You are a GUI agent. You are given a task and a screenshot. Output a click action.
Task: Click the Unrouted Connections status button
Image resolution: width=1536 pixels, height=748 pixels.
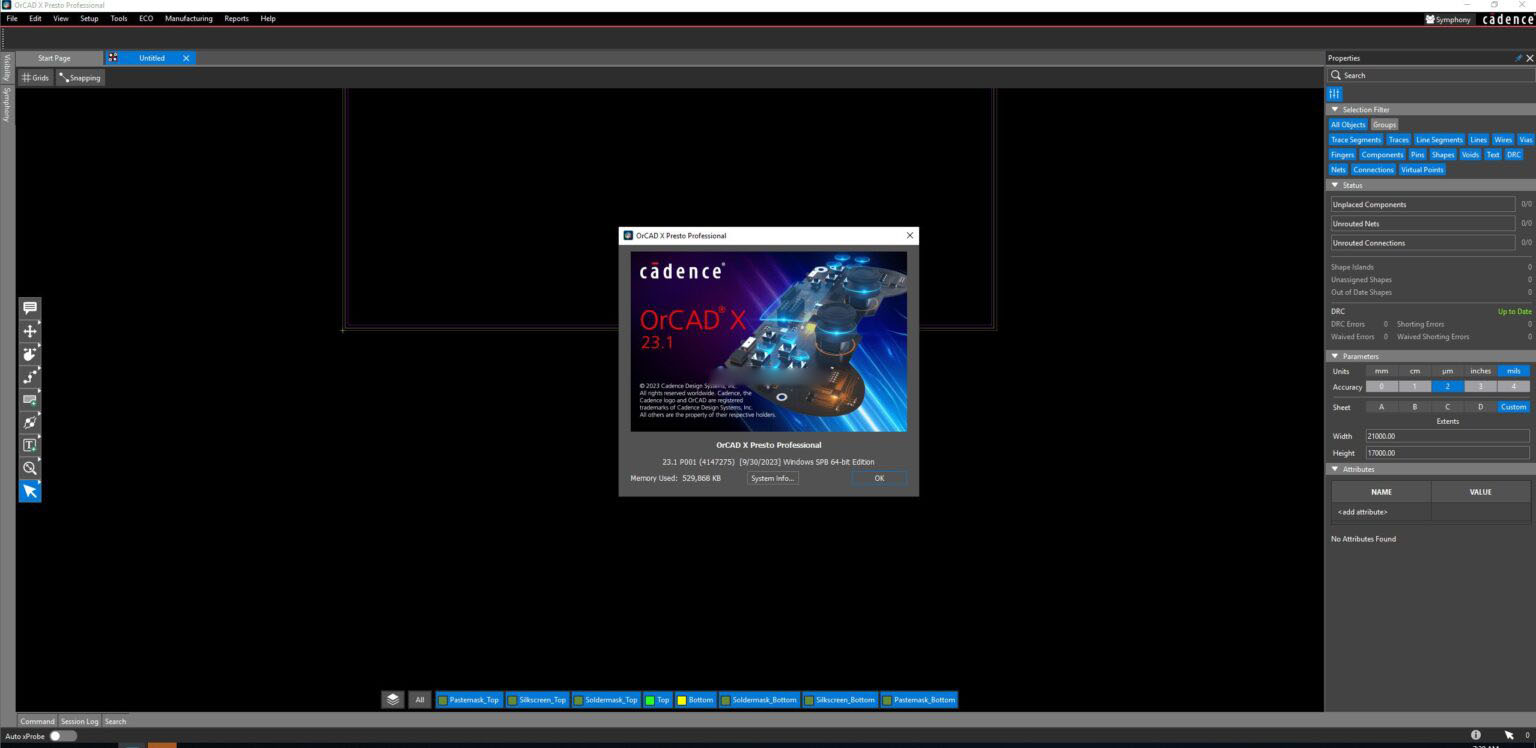1422,243
